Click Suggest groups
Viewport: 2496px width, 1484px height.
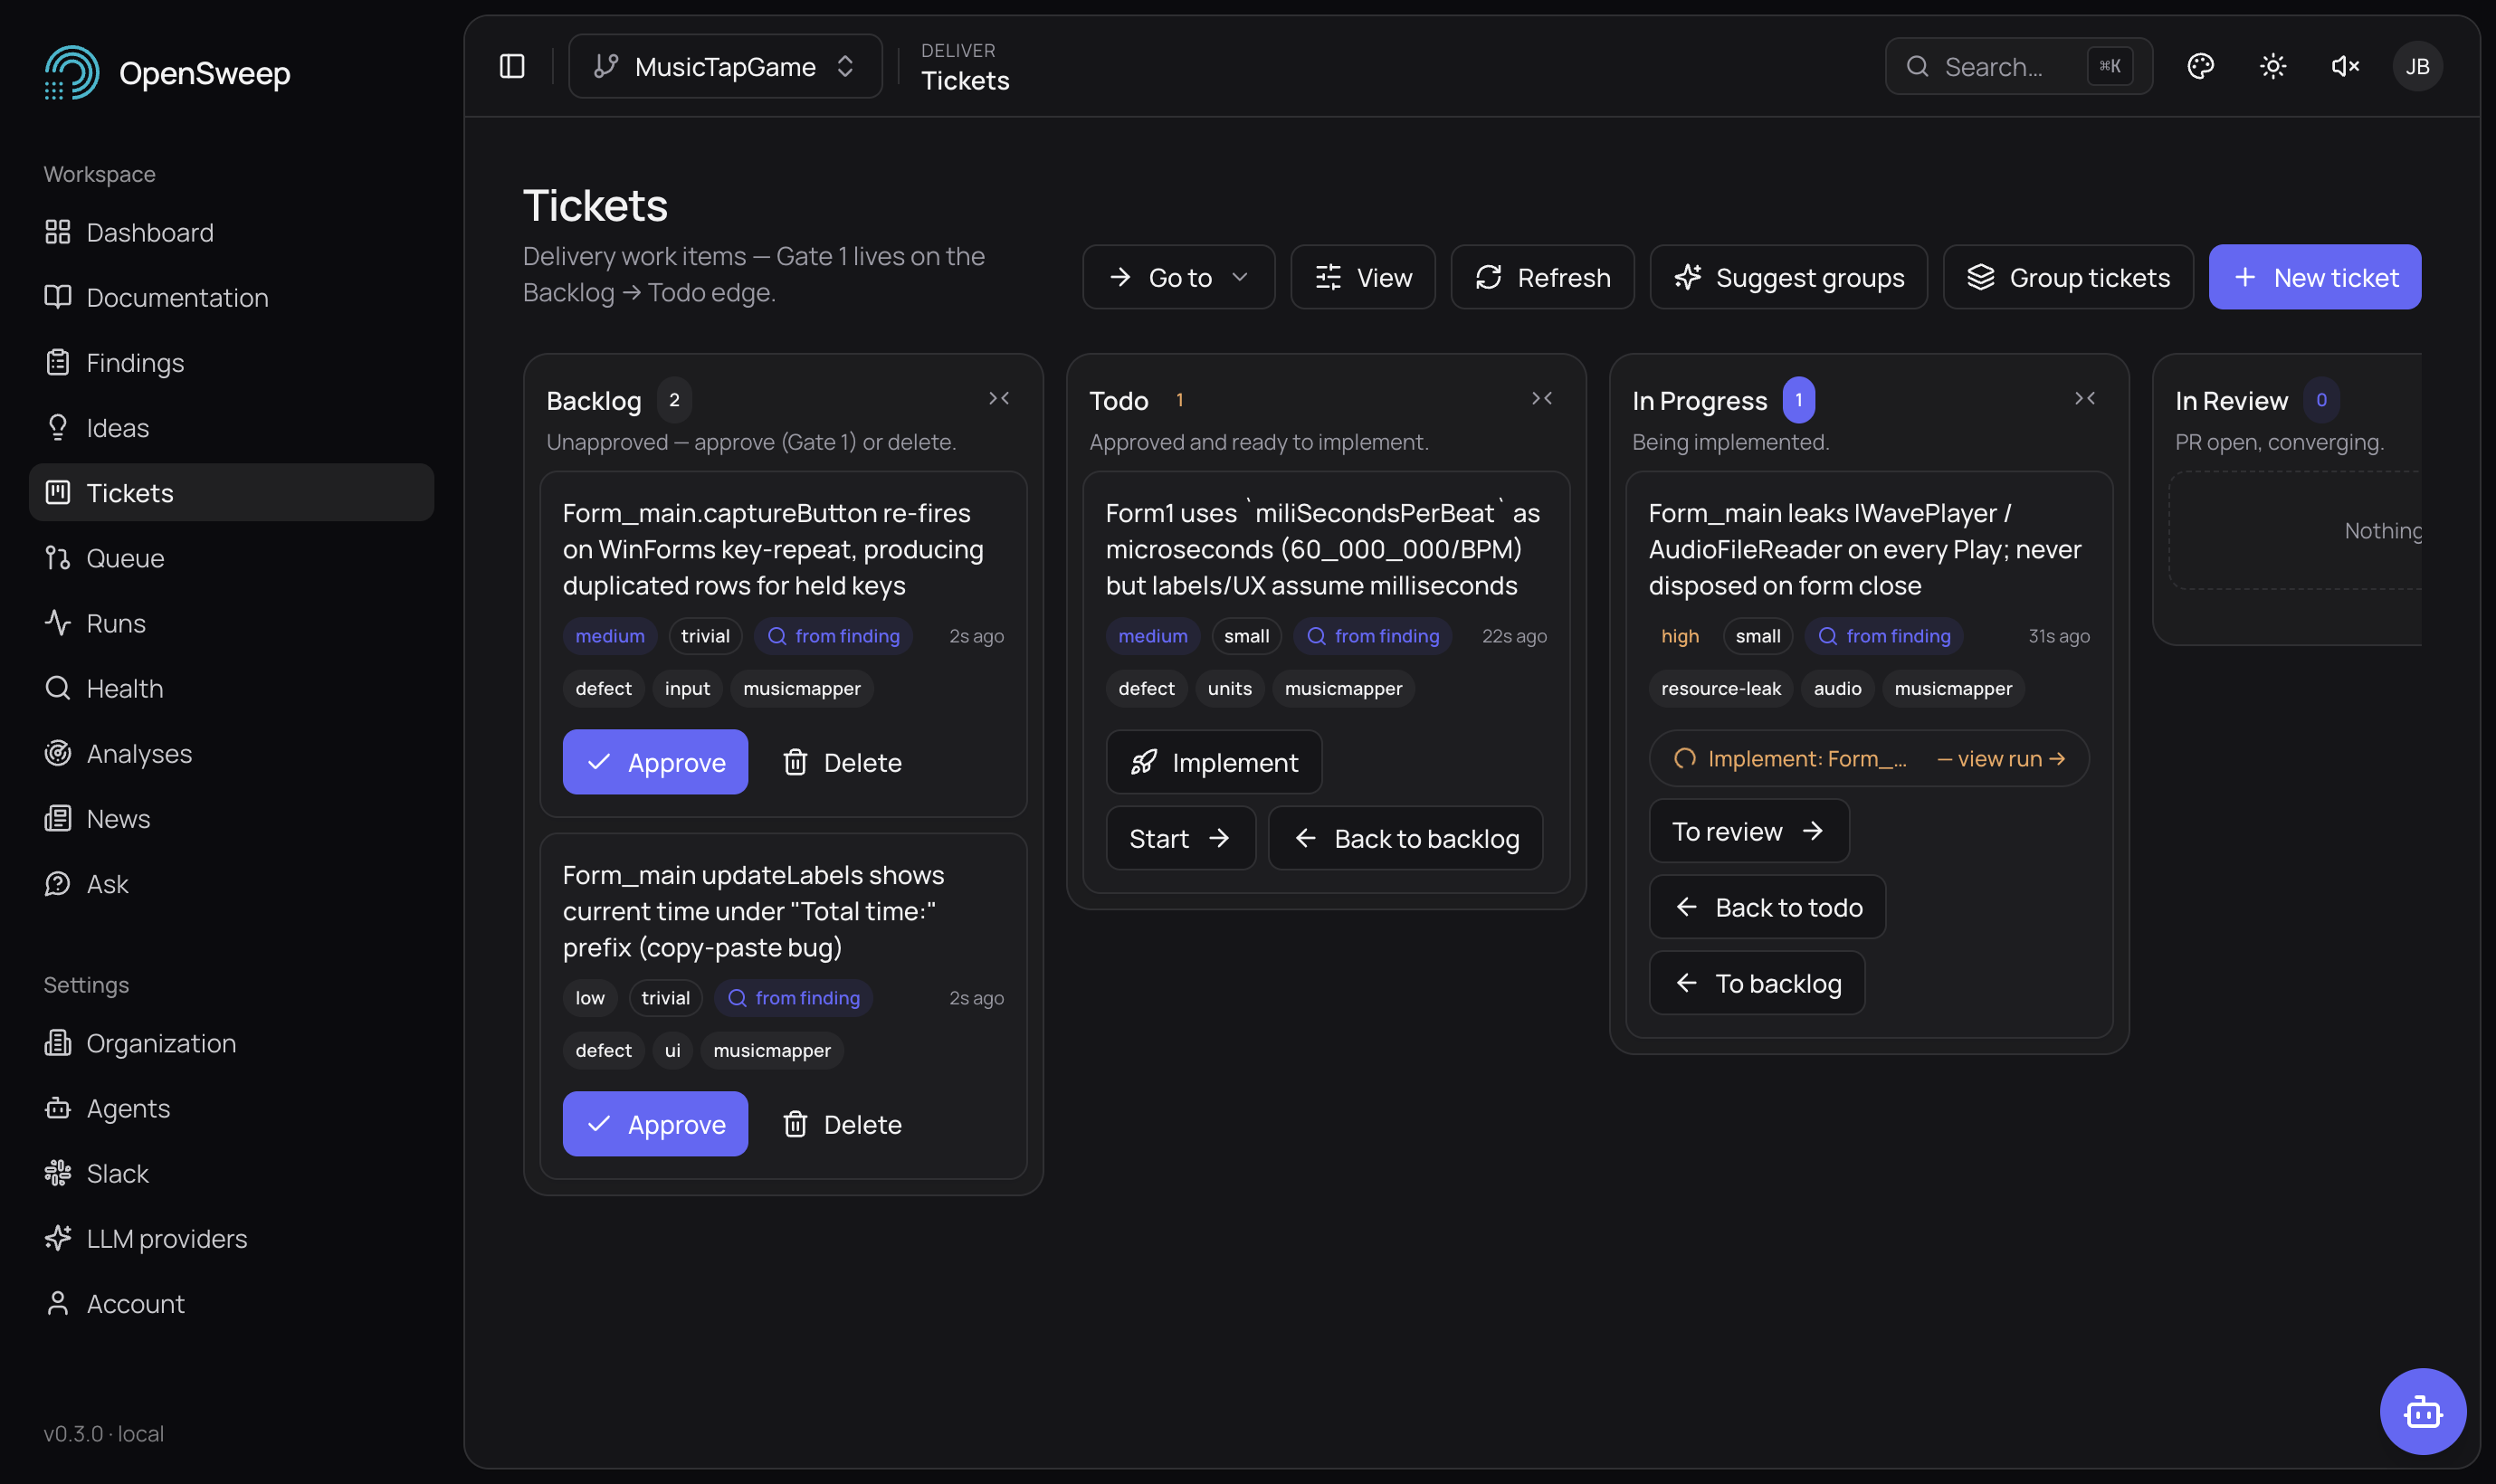tap(1788, 277)
